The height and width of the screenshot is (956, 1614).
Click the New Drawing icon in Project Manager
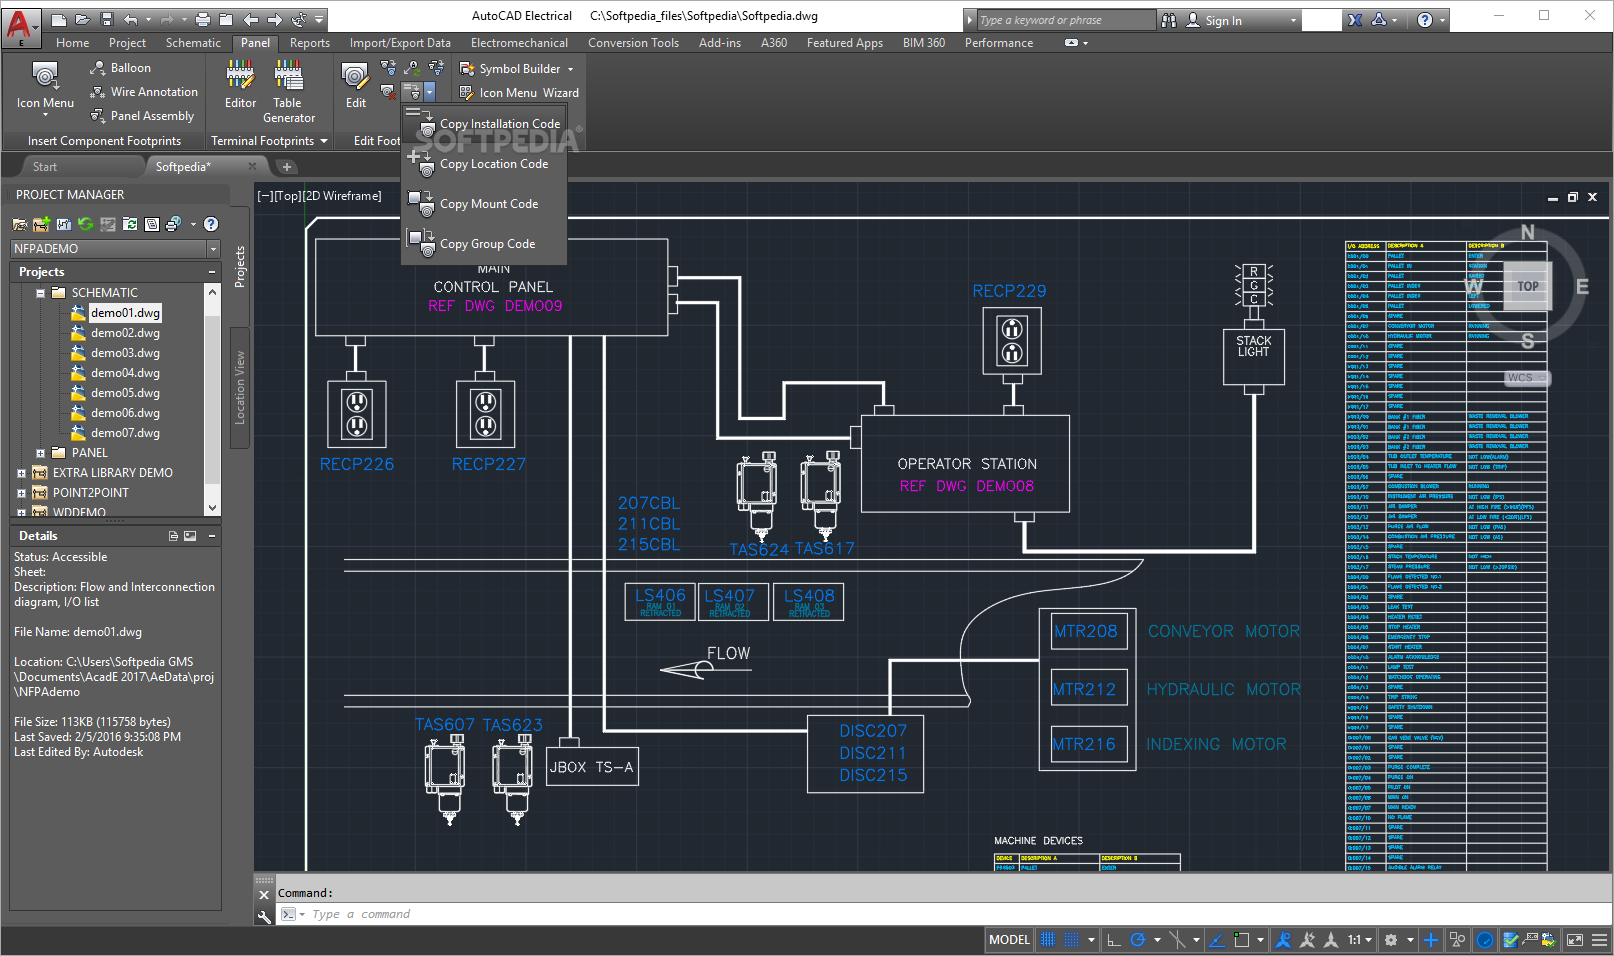[x=63, y=224]
